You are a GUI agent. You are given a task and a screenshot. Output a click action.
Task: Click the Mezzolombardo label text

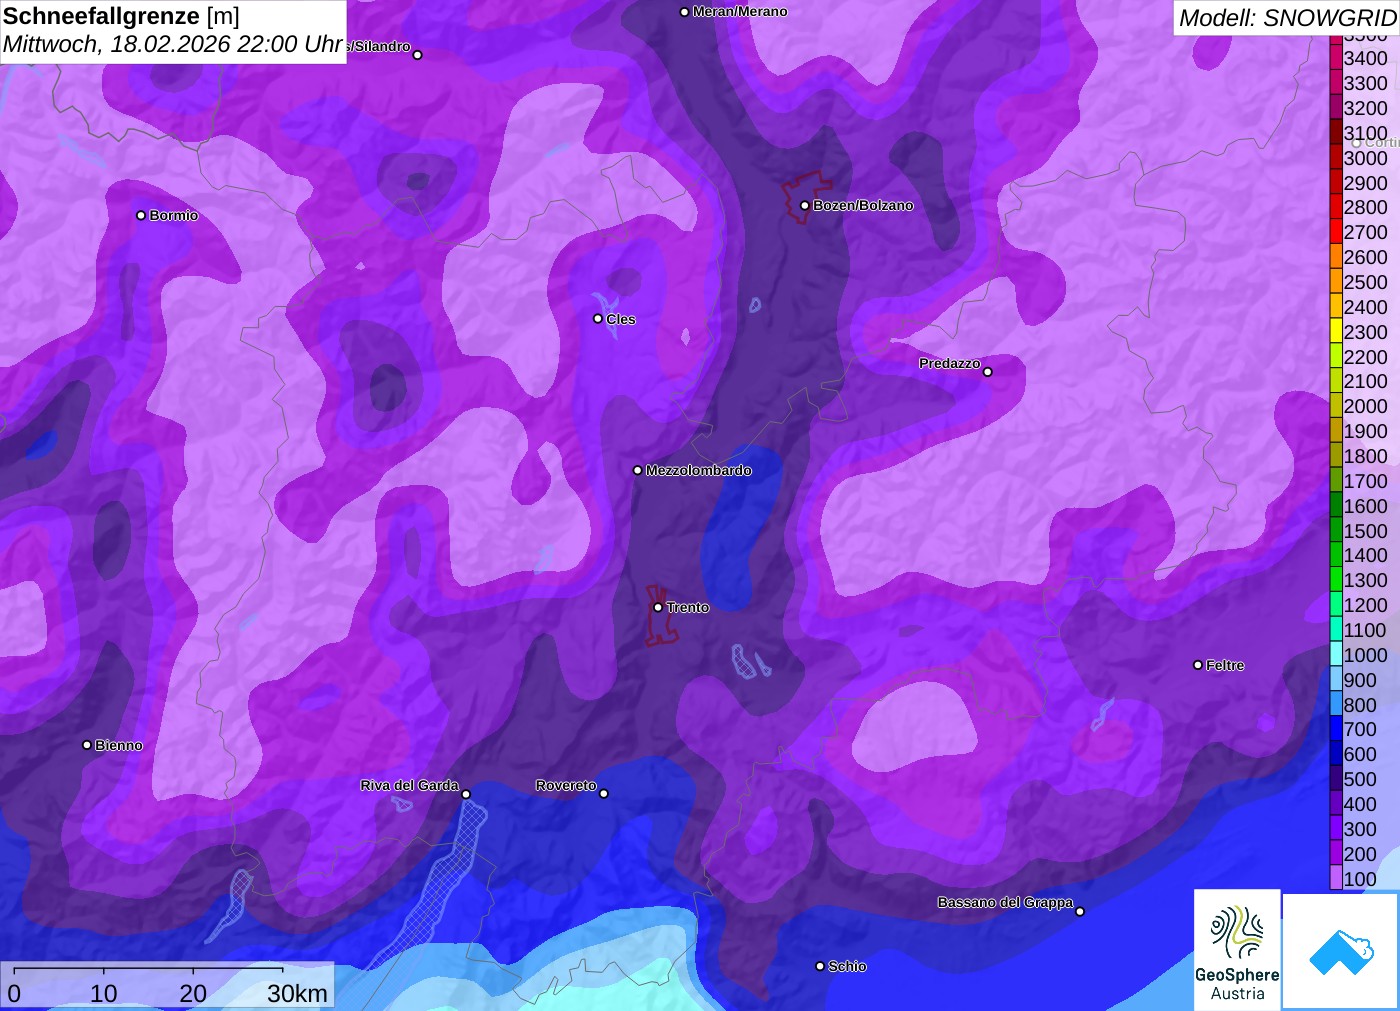tap(698, 470)
